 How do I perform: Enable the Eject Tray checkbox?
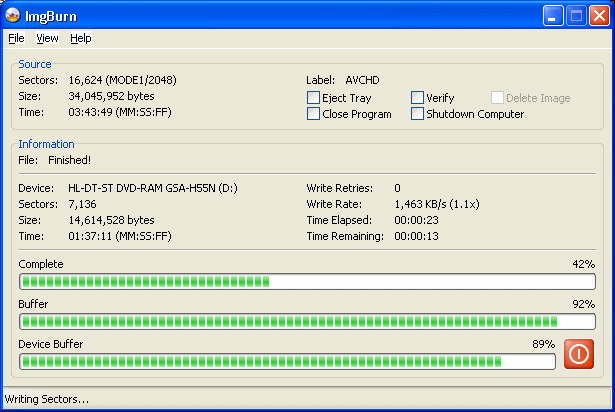click(x=313, y=97)
